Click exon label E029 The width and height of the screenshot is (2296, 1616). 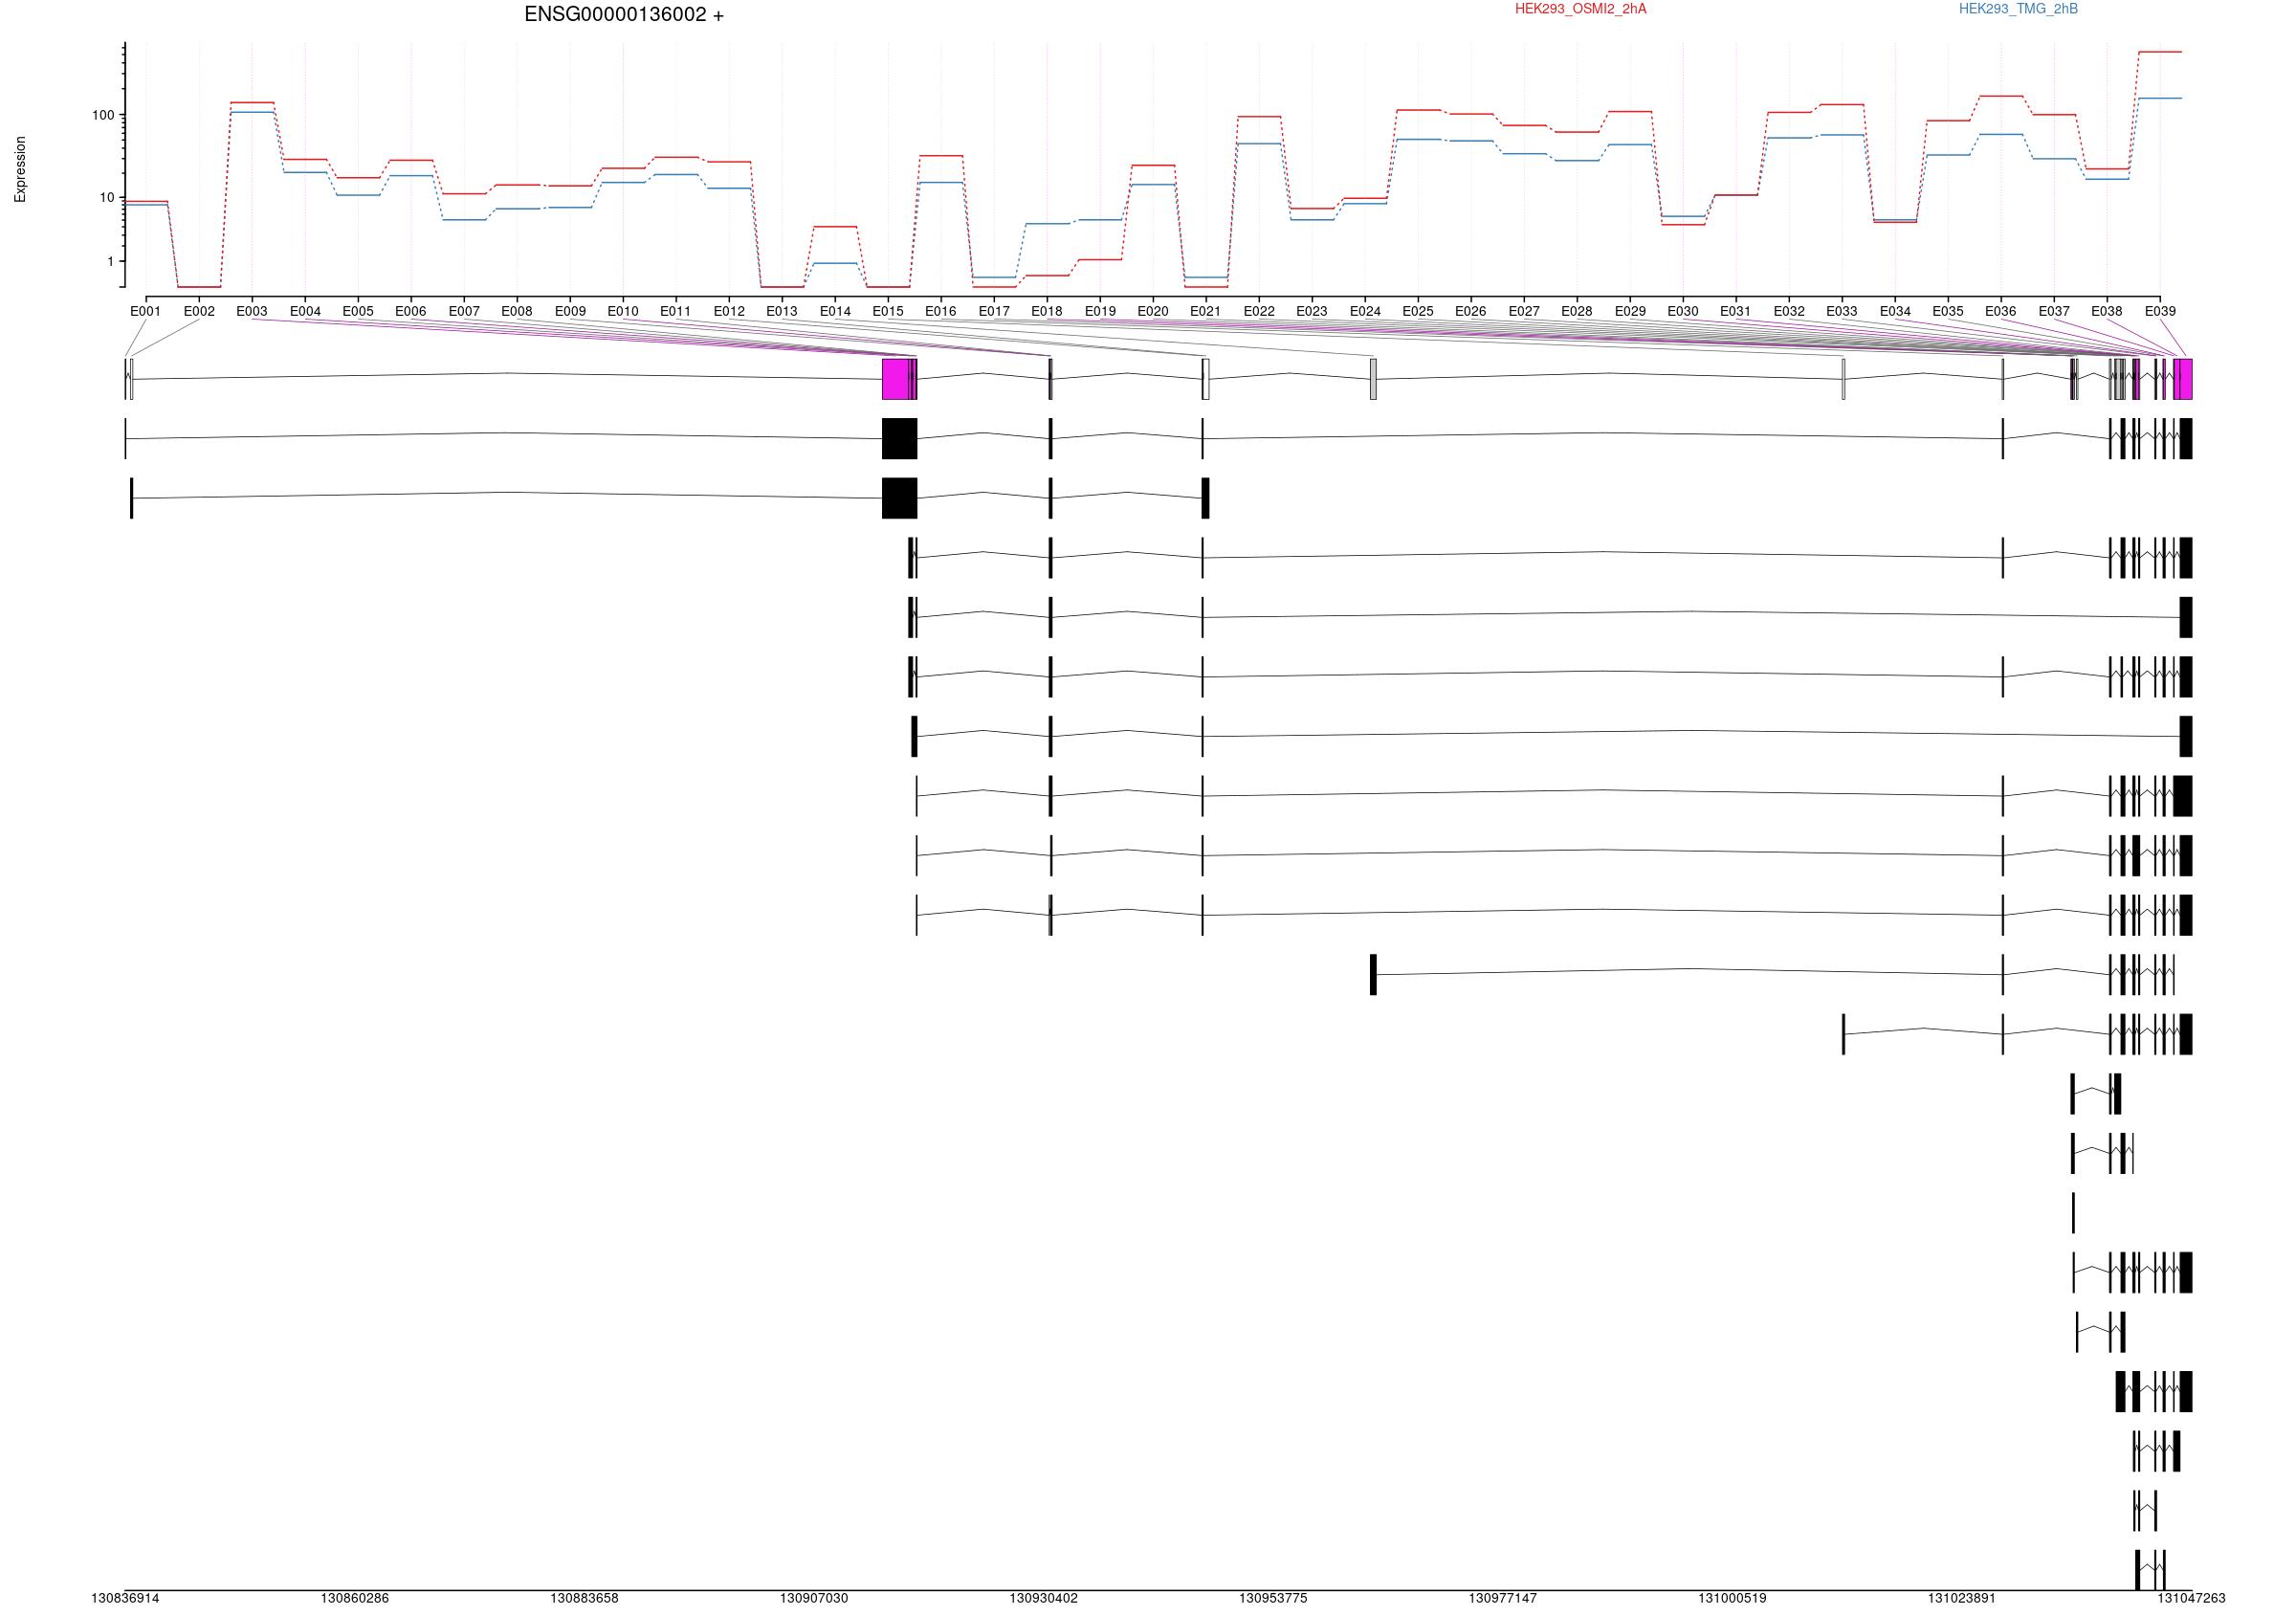[x=1630, y=311]
